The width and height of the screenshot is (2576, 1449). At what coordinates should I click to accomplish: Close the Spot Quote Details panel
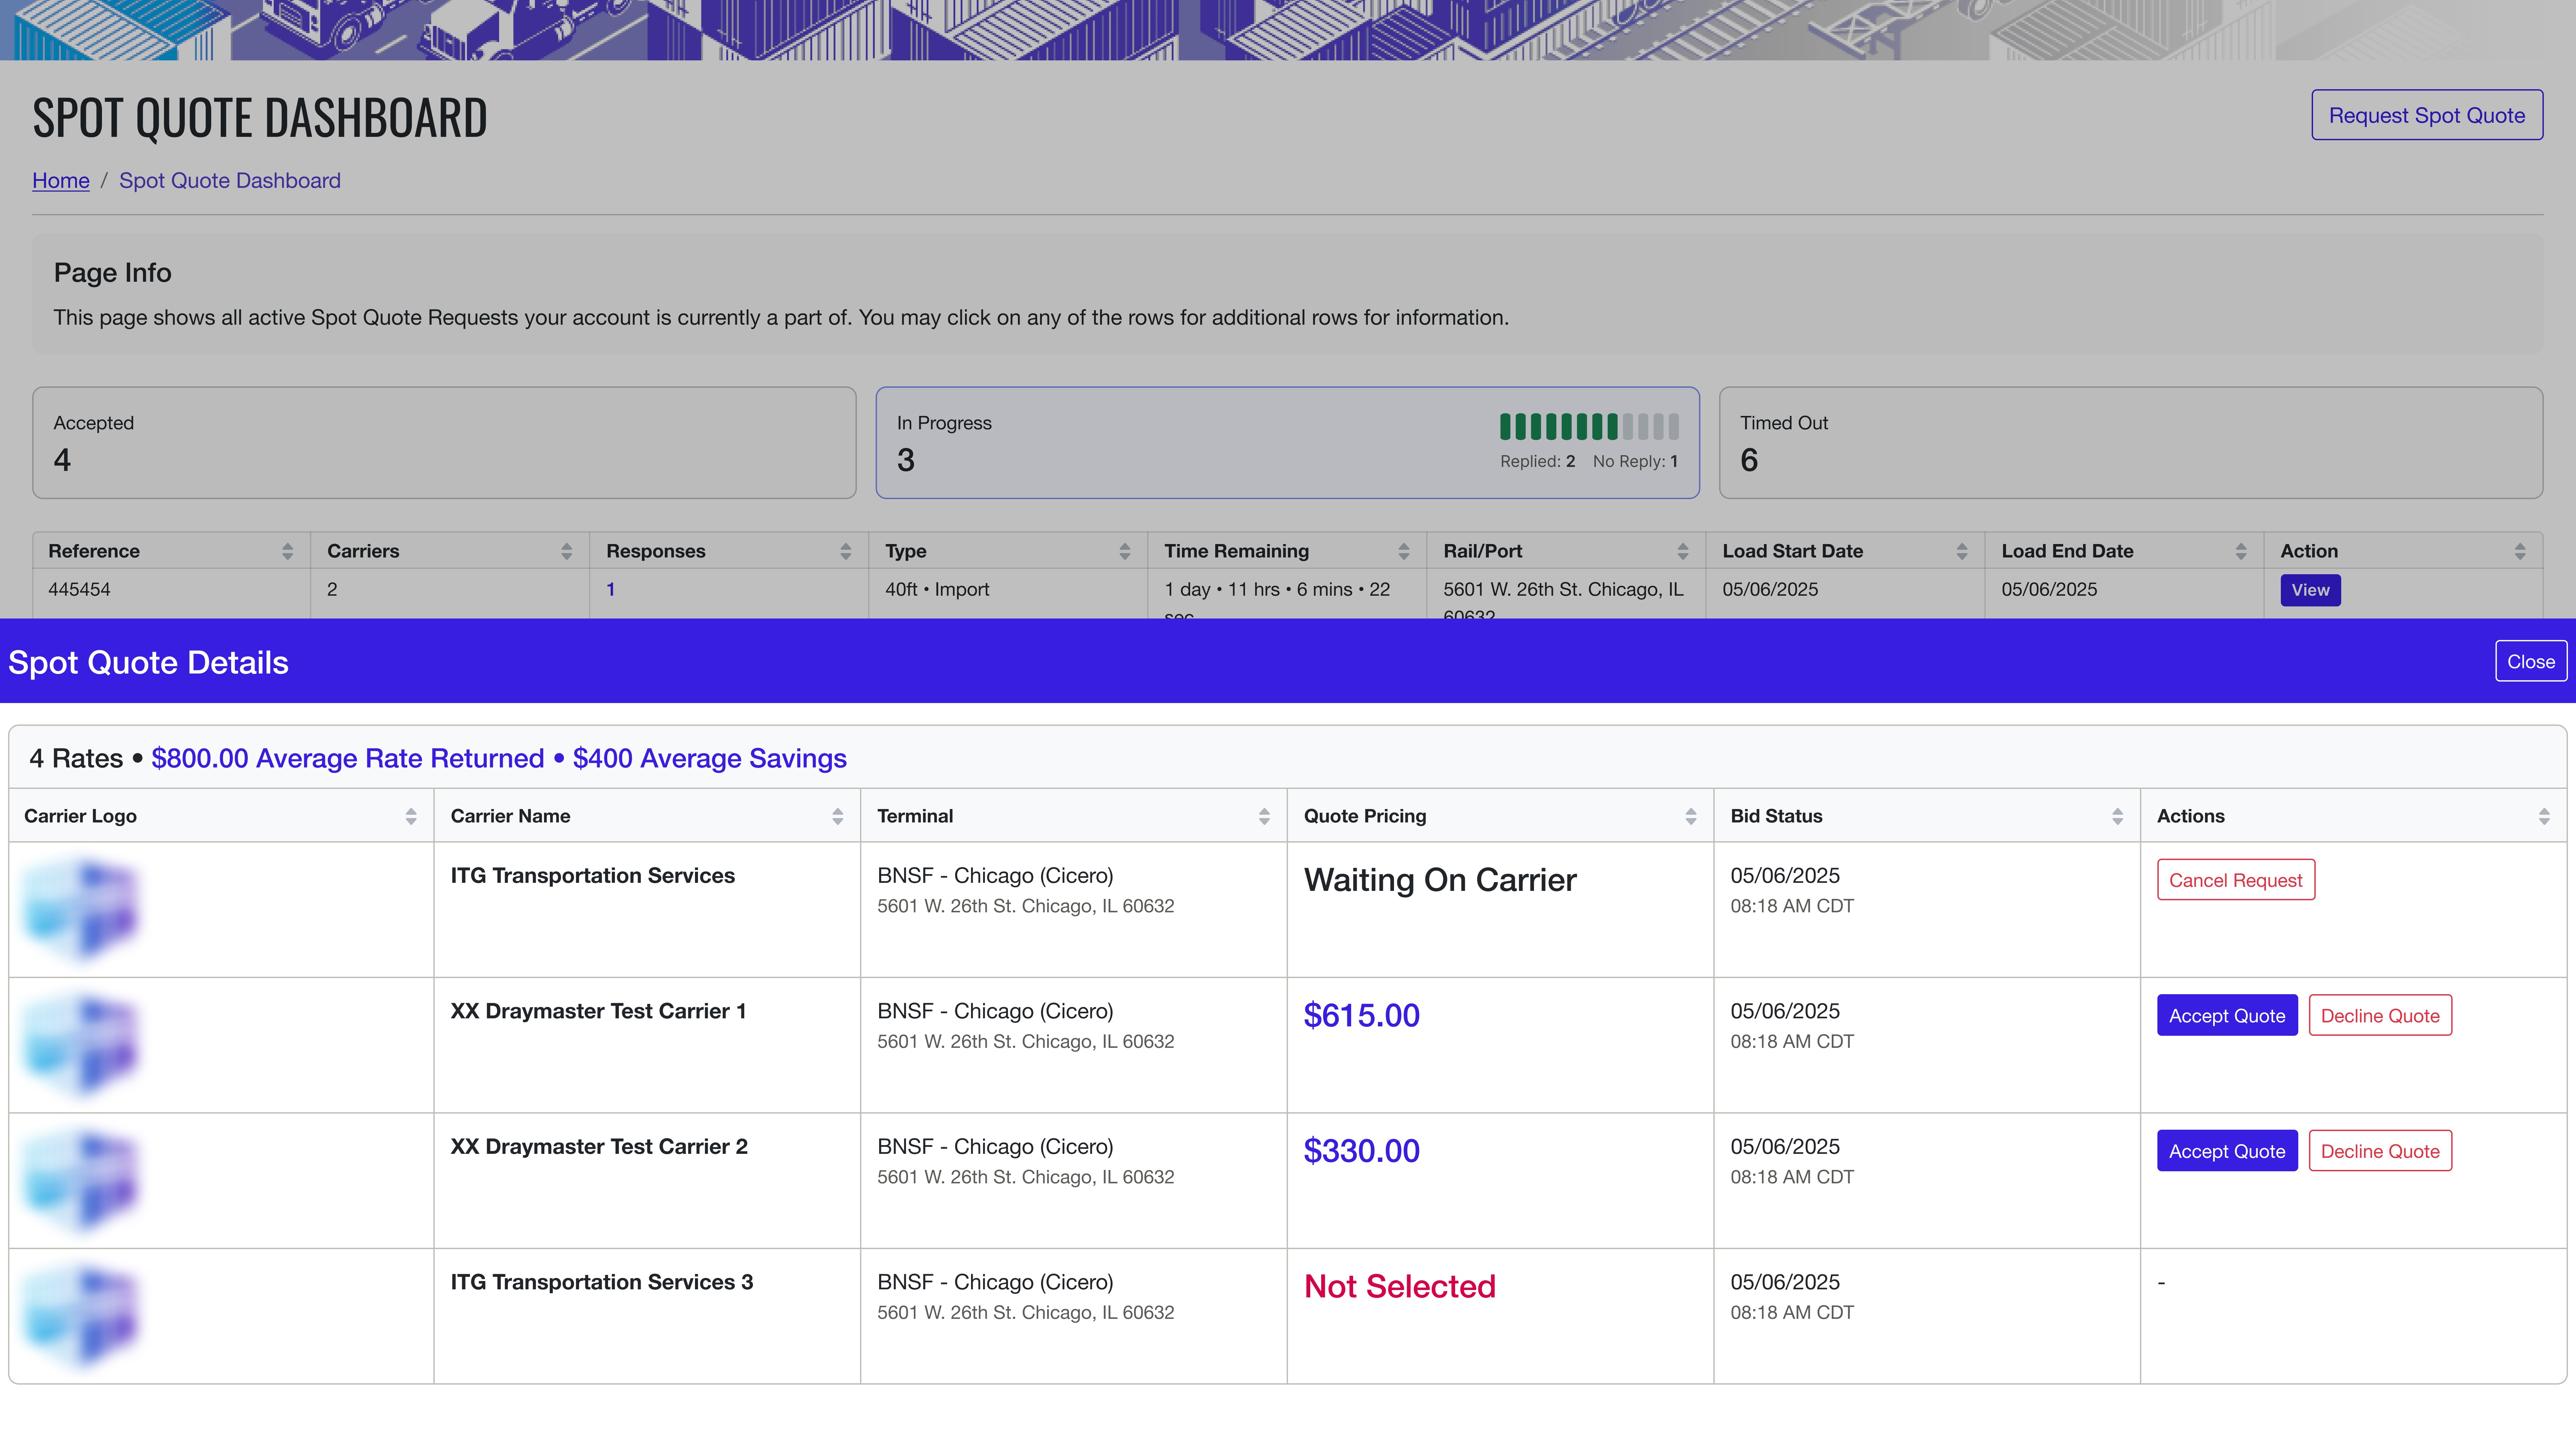2530,661
